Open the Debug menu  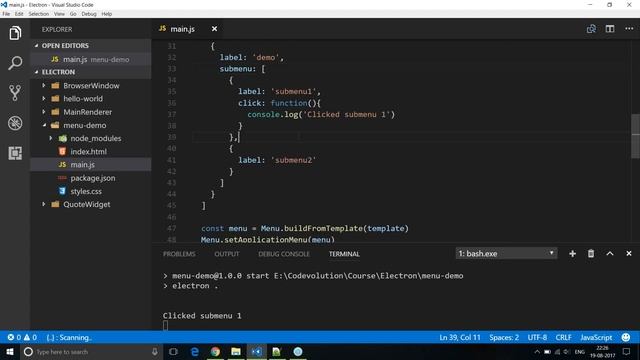(x=89, y=14)
